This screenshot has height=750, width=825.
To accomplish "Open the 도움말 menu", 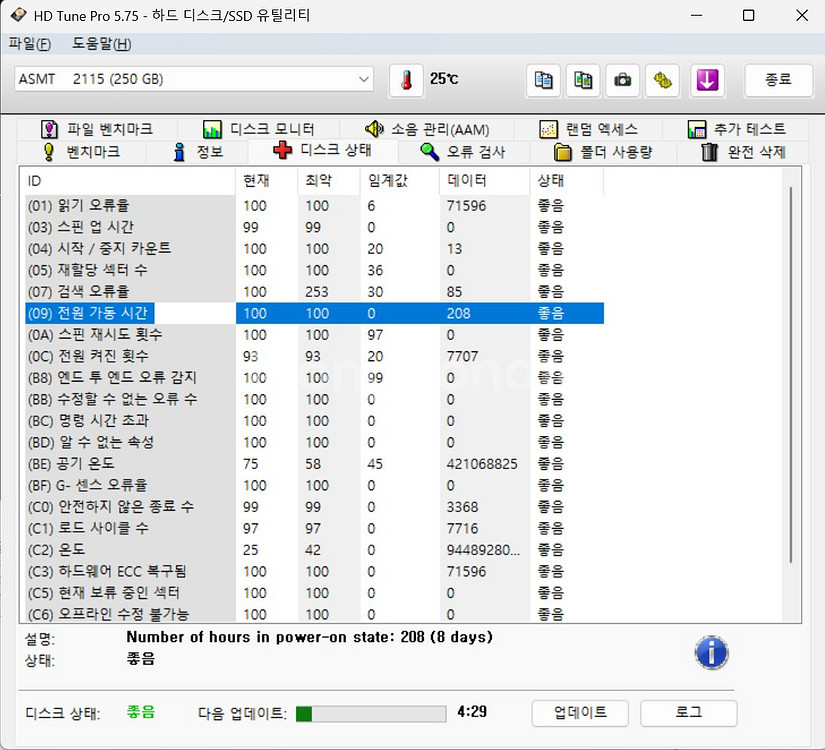I will [x=101, y=44].
